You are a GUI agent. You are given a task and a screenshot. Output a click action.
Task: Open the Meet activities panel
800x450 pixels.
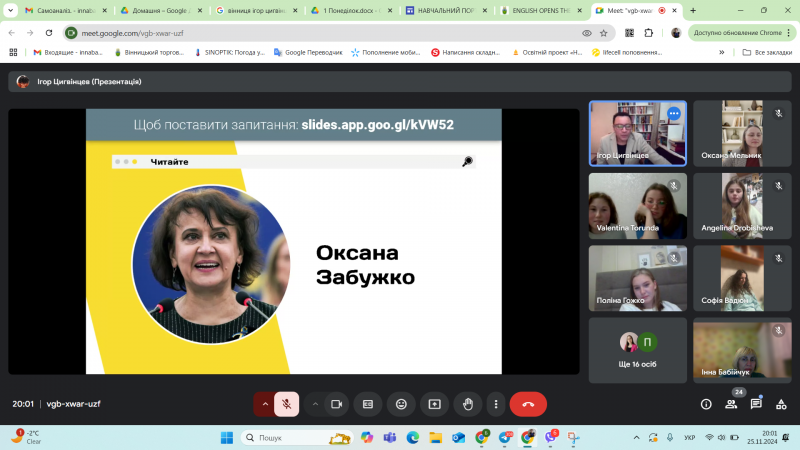tap(781, 404)
